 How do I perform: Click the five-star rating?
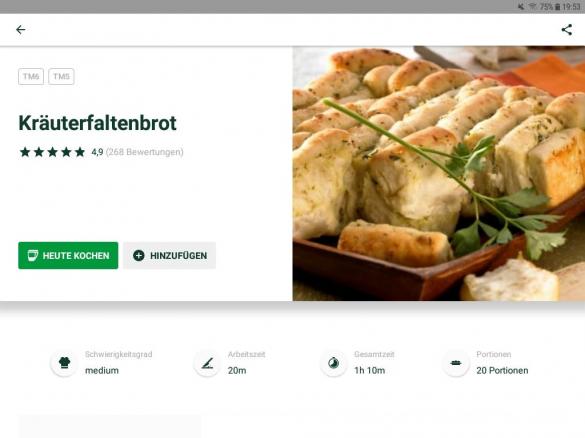pos(53,152)
